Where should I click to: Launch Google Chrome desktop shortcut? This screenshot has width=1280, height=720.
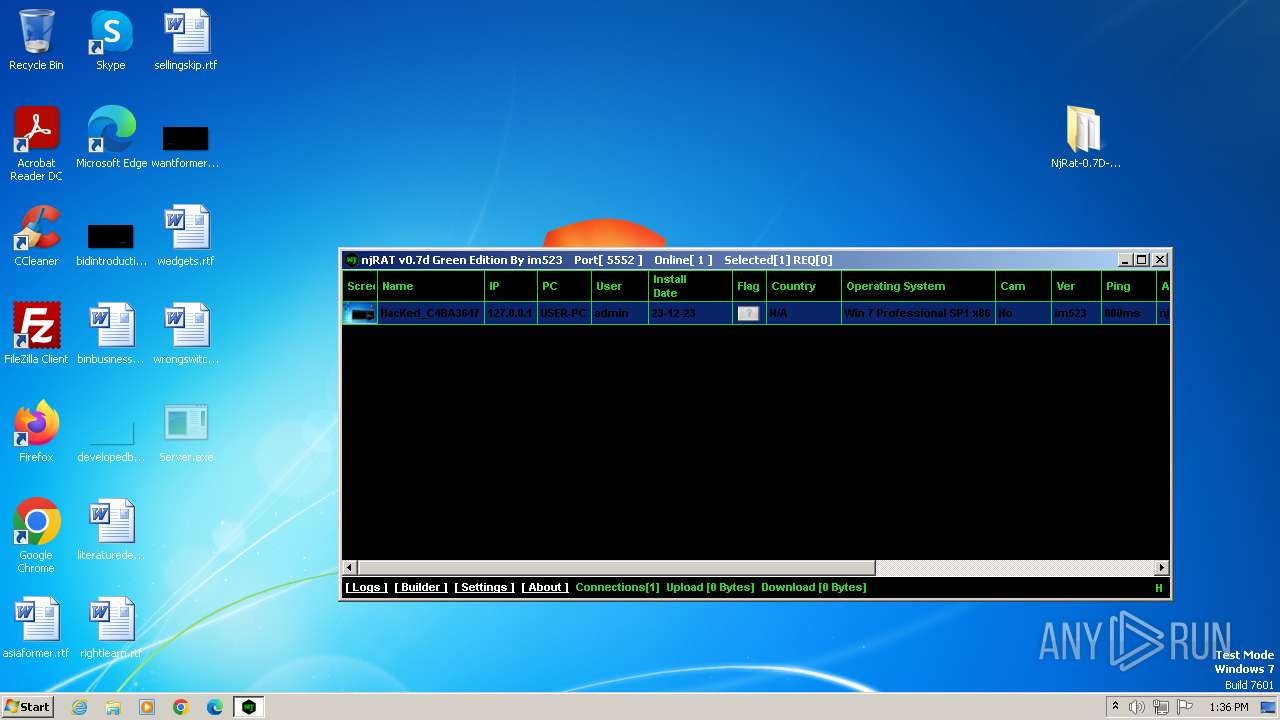tap(36, 536)
